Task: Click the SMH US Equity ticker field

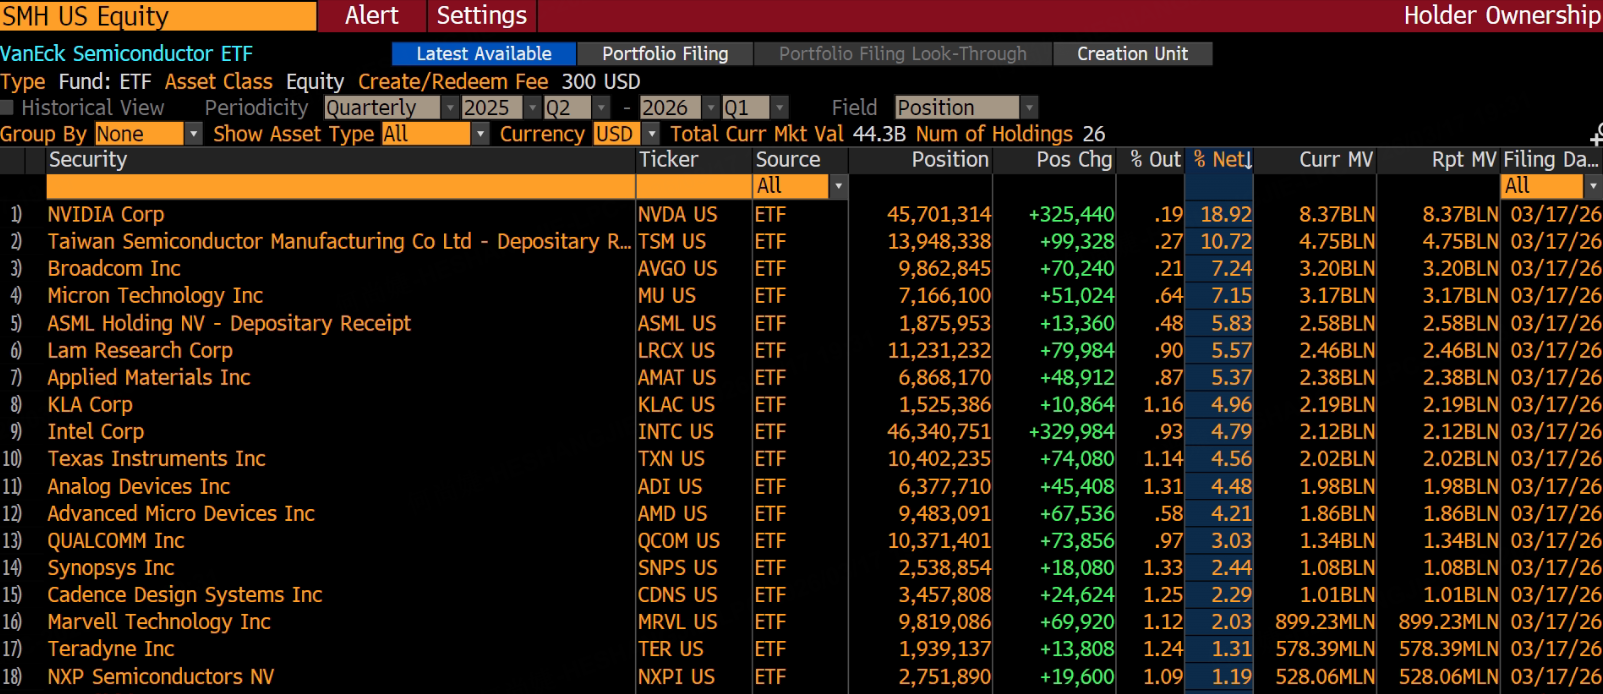Action: pyautogui.click(x=157, y=16)
